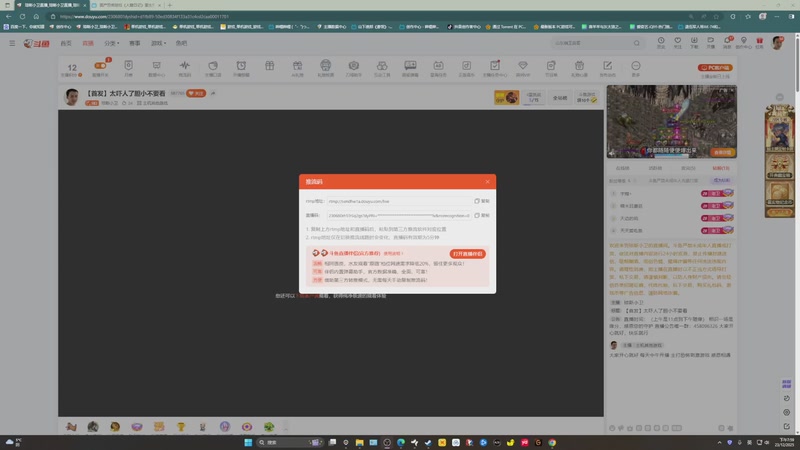Open the streamer avatar beside room title
This screenshot has width=800, height=450.
click(72, 96)
